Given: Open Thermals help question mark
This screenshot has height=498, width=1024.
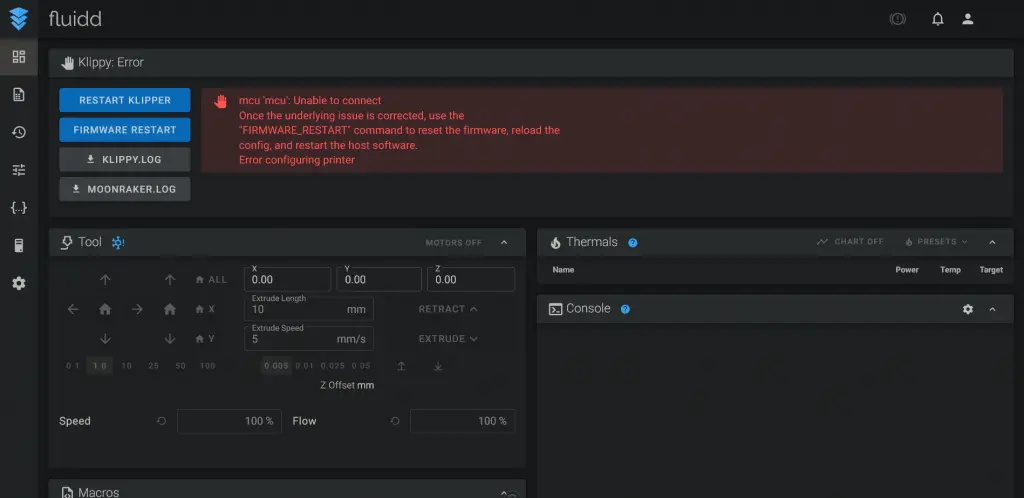Looking at the screenshot, I should coord(632,242).
